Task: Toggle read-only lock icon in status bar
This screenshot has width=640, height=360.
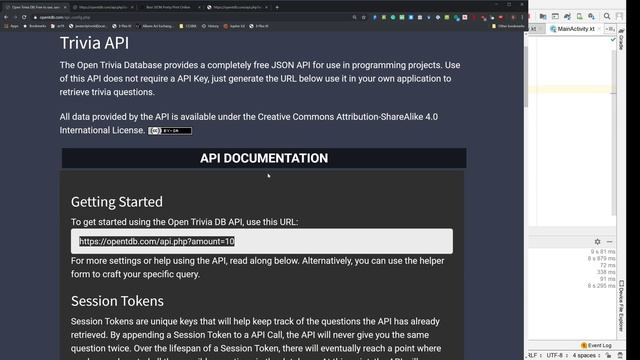Action: (x=608, y=356)
